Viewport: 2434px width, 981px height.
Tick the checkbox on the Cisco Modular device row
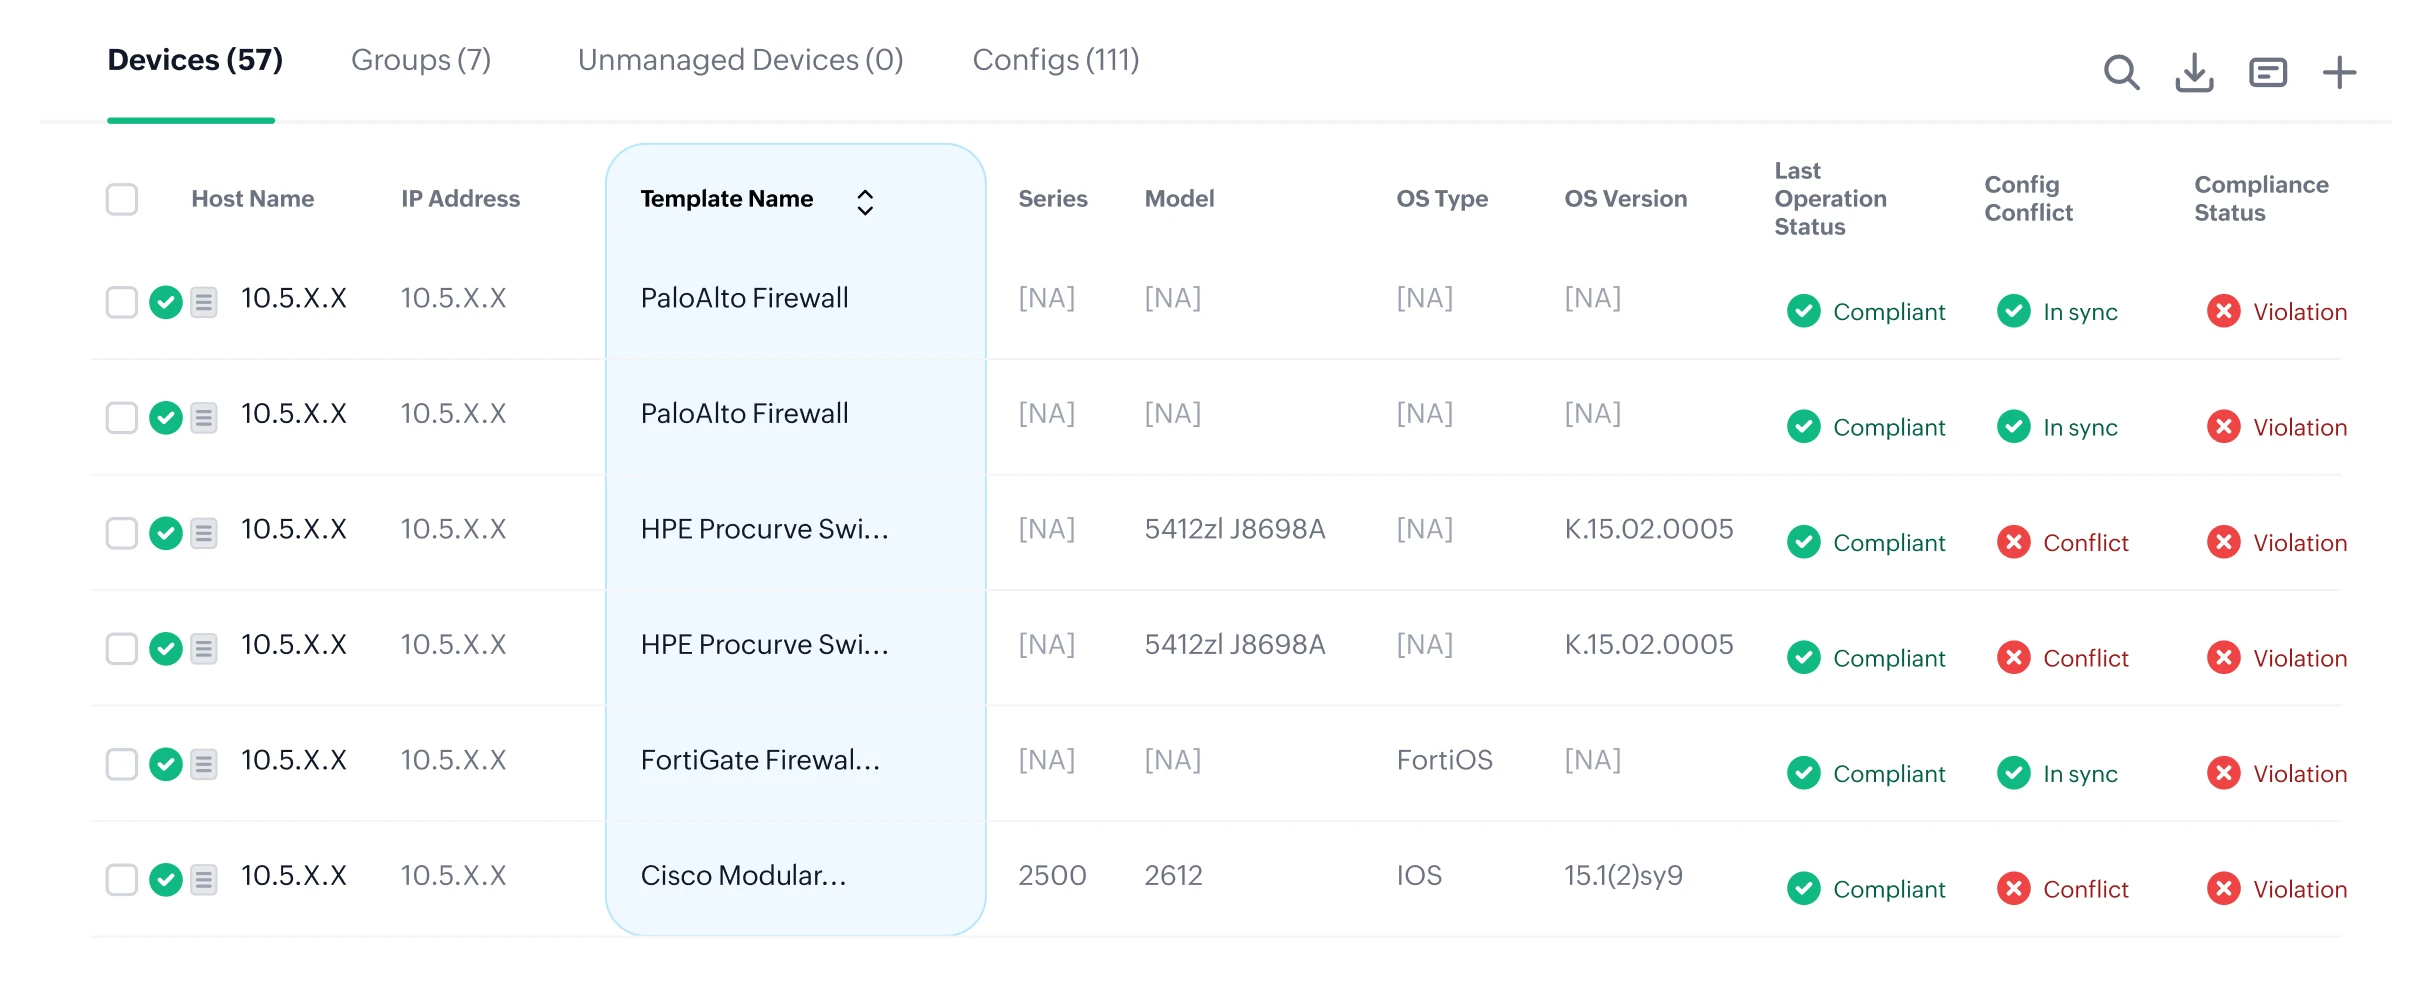[x=121, y=880]
